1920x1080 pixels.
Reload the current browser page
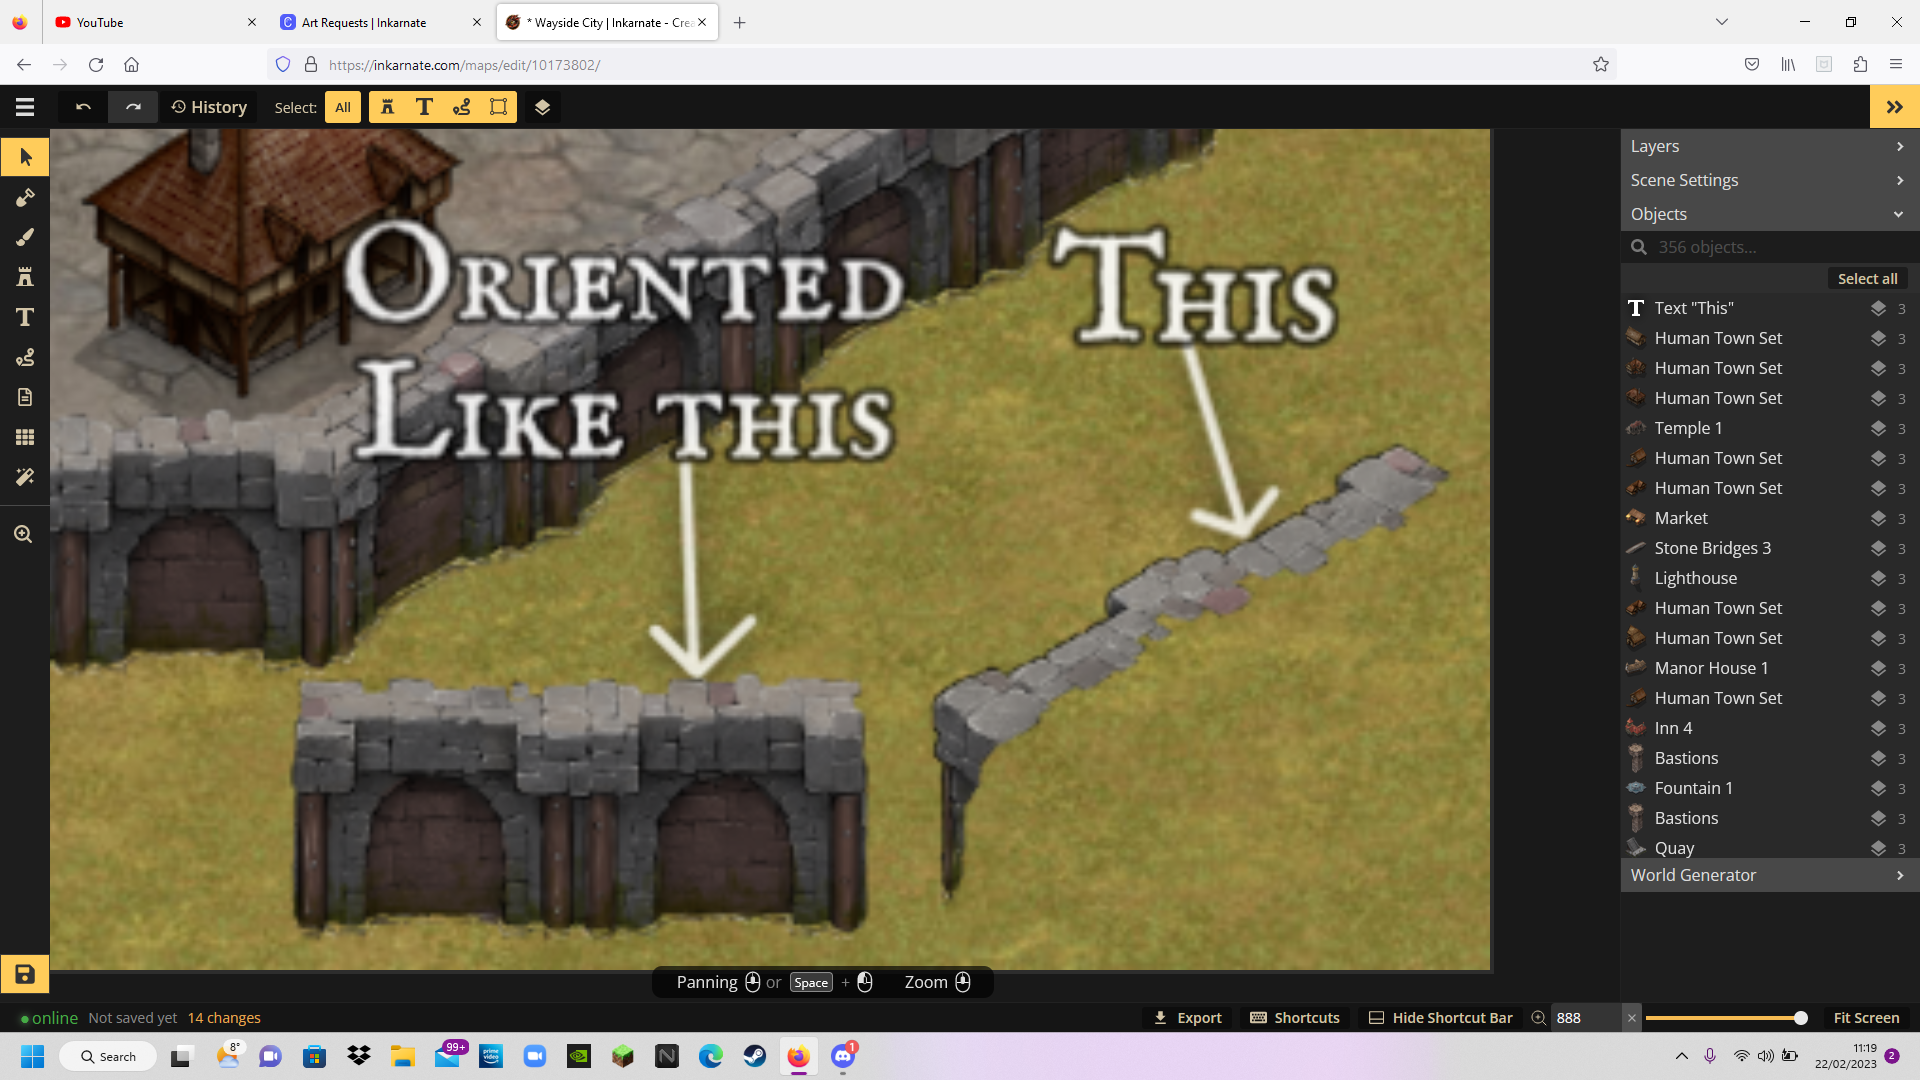pos(96,65)
